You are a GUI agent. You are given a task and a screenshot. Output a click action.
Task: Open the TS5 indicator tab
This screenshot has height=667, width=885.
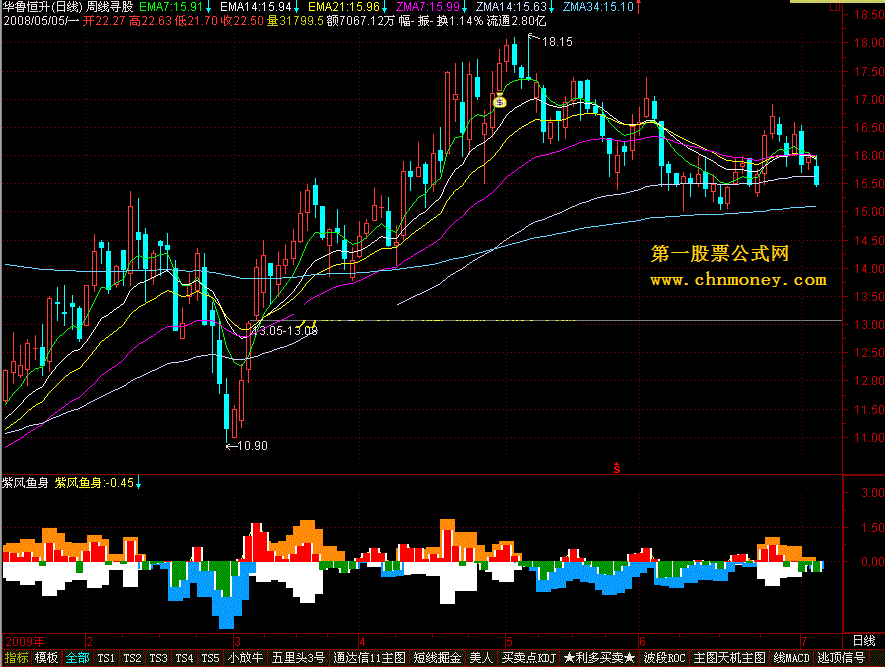210,658
